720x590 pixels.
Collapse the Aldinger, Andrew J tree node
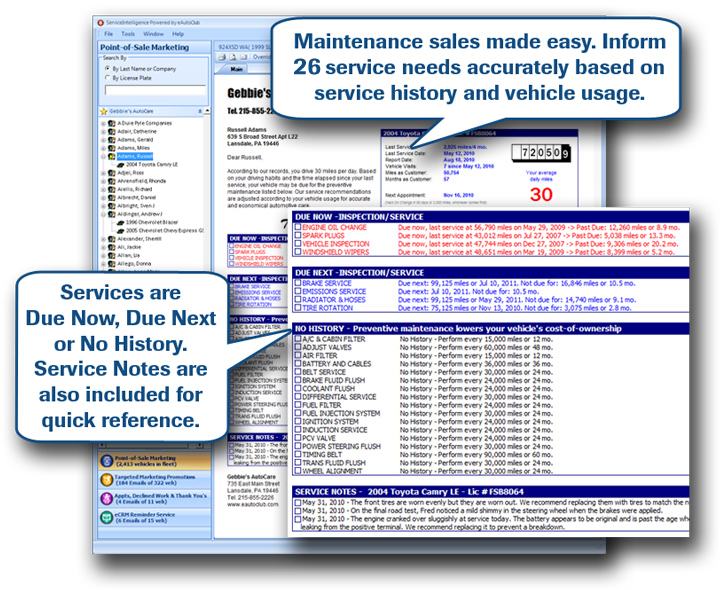(x=103, y=214)
